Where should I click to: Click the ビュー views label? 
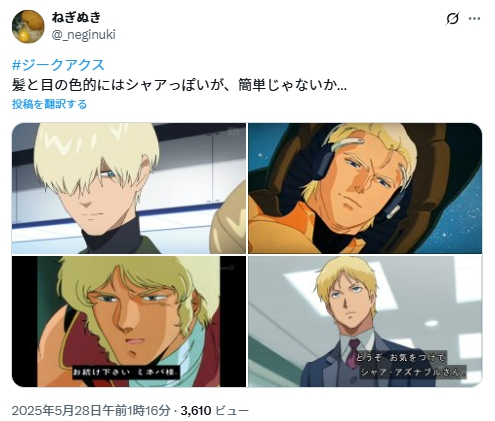click(232, 410)
